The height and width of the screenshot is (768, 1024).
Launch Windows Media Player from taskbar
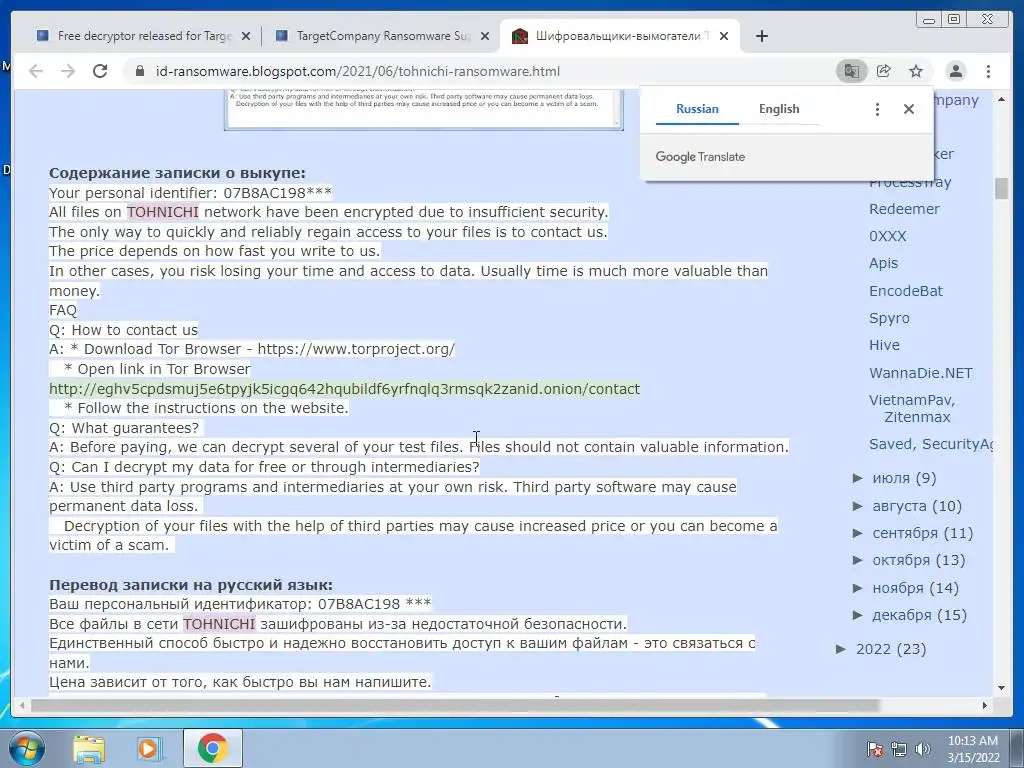150,749
